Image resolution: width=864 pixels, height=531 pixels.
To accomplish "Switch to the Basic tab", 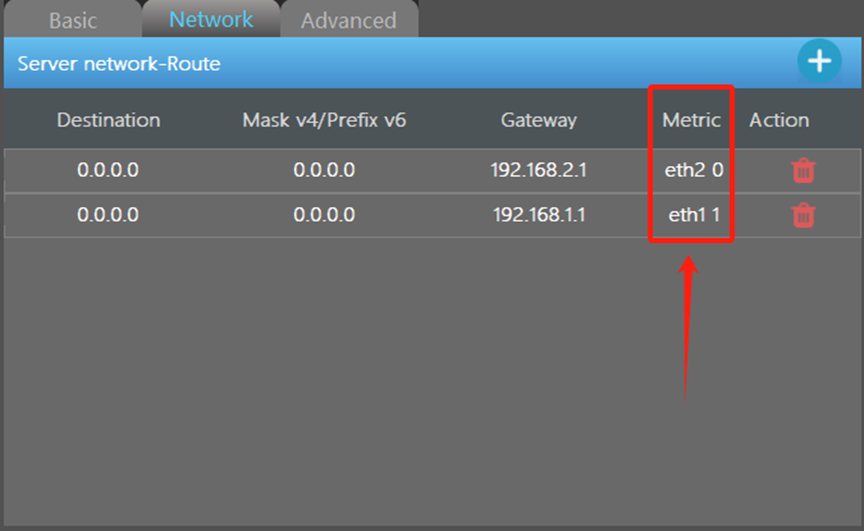I will click(73, 20).
